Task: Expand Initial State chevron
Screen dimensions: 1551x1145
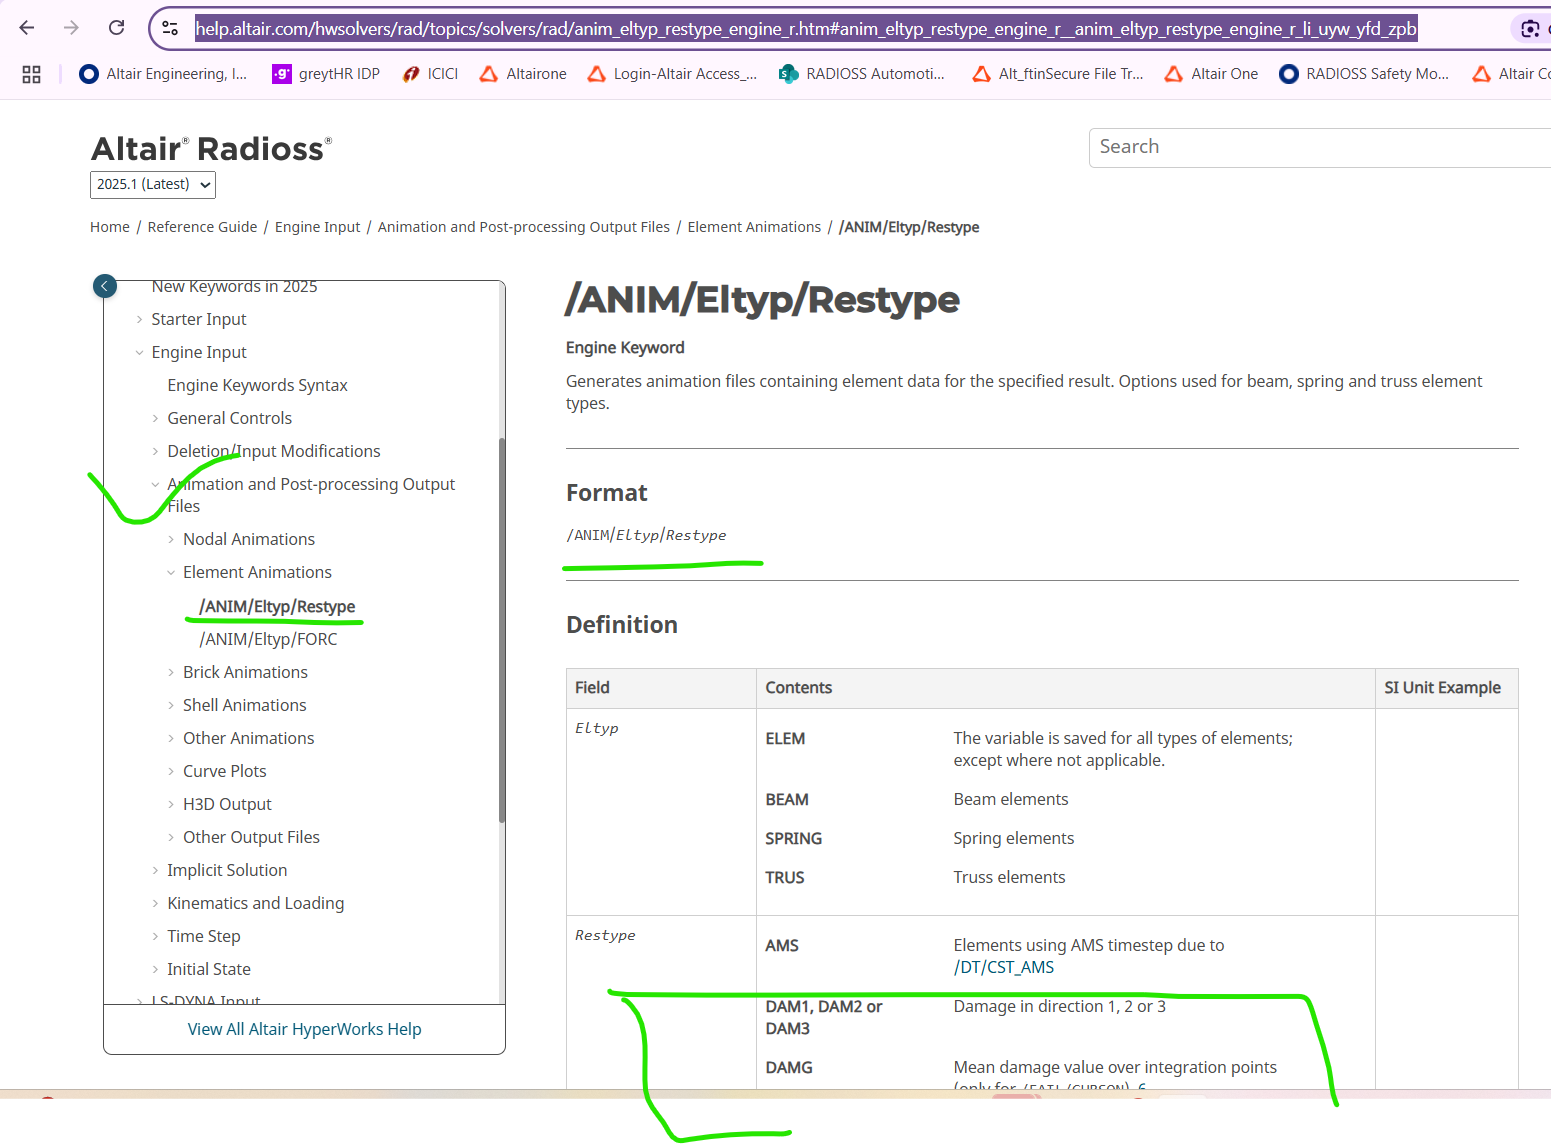Action: pyautogui.click(x=155, y=969)
